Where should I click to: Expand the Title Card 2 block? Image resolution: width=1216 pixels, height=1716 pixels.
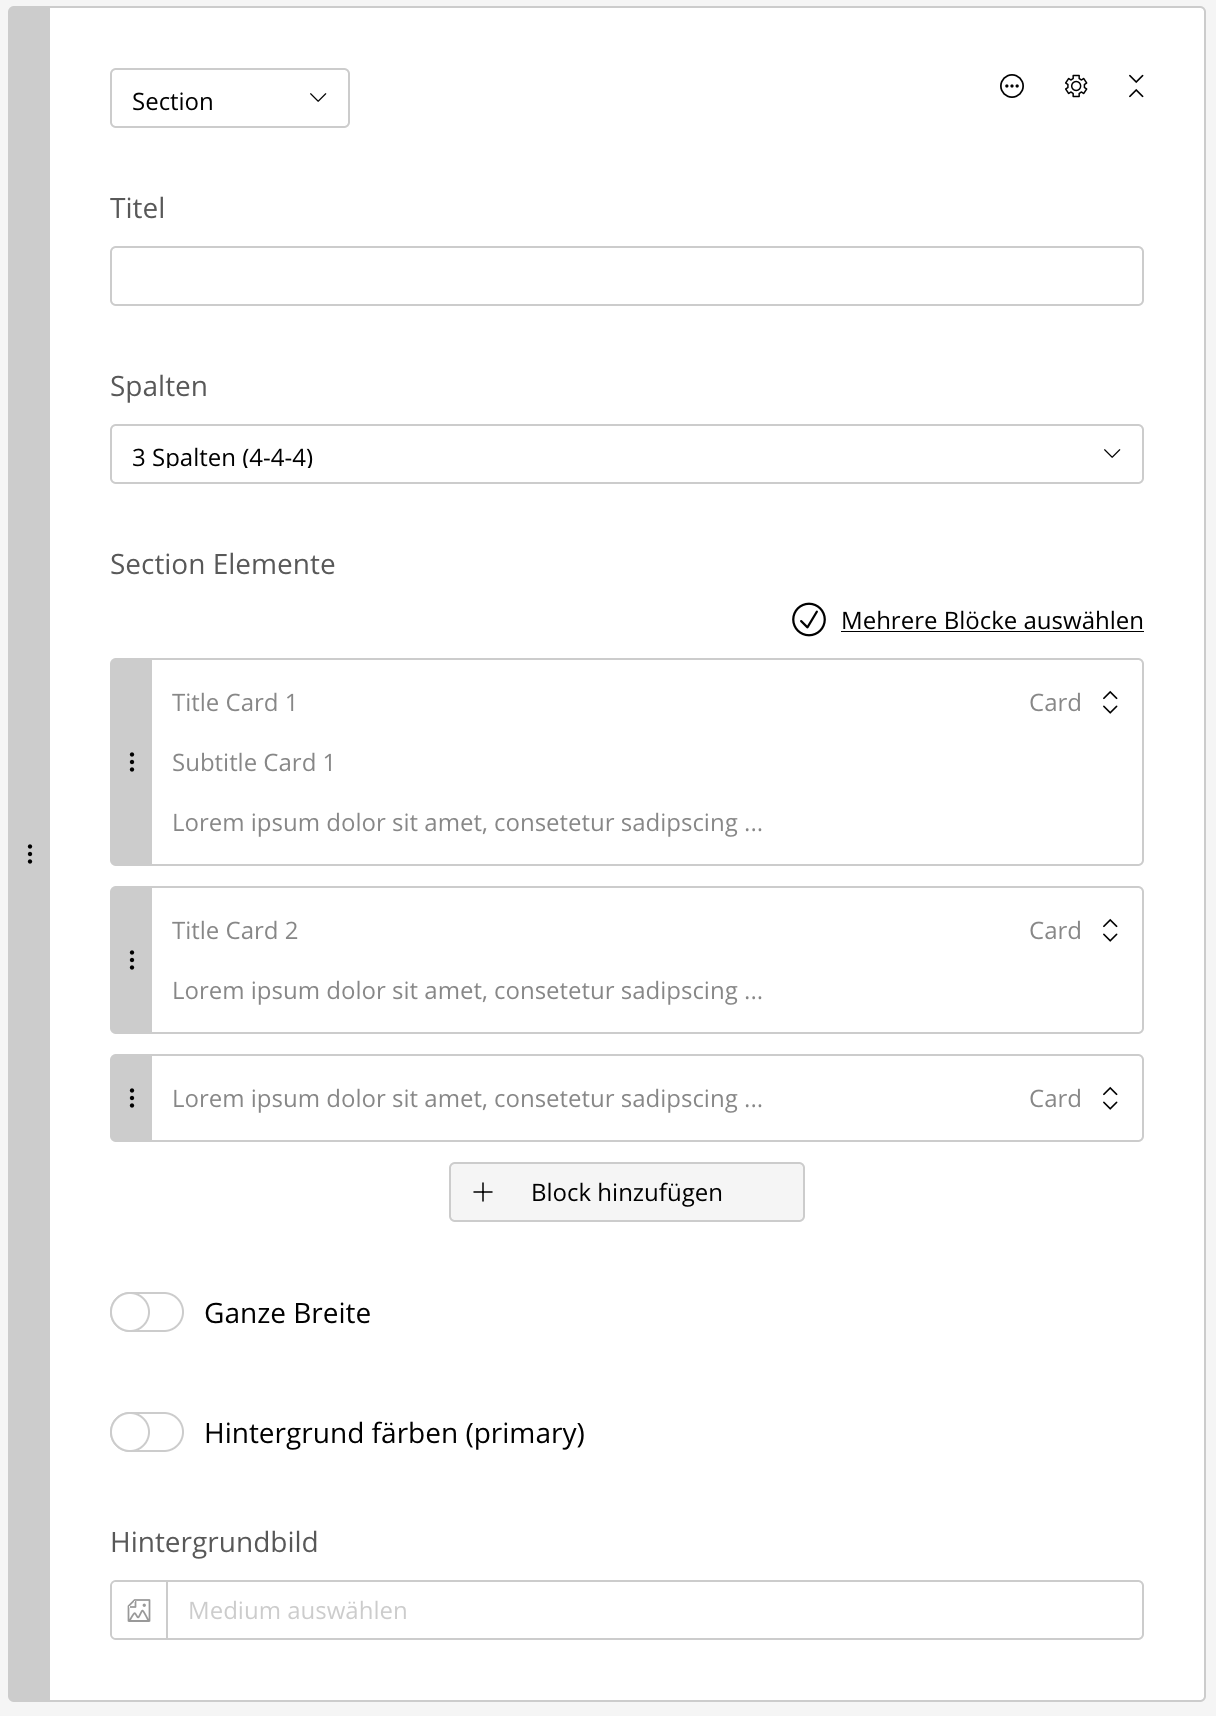pyautogui.click(x=1110, y=930)
